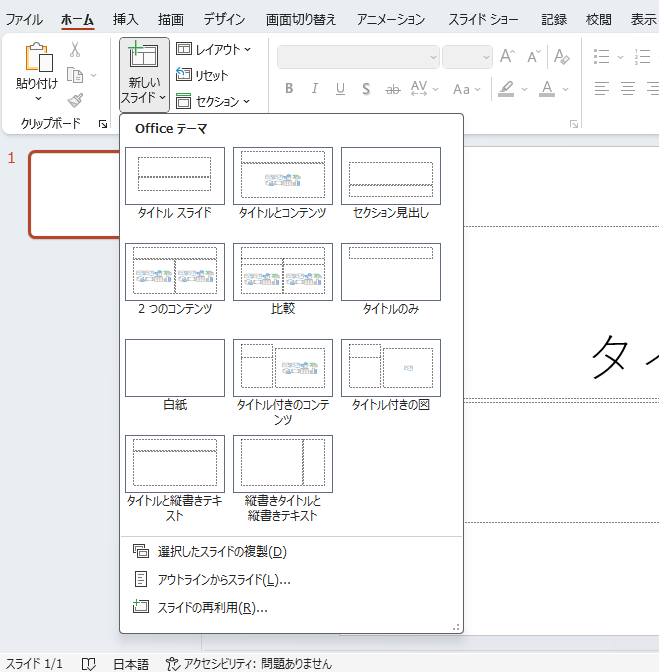Screen dimensions: 659x672
Task: Click the Paste (貼り付け) clipboard icon
Action: pyautogui.click(x=39, y=57)
